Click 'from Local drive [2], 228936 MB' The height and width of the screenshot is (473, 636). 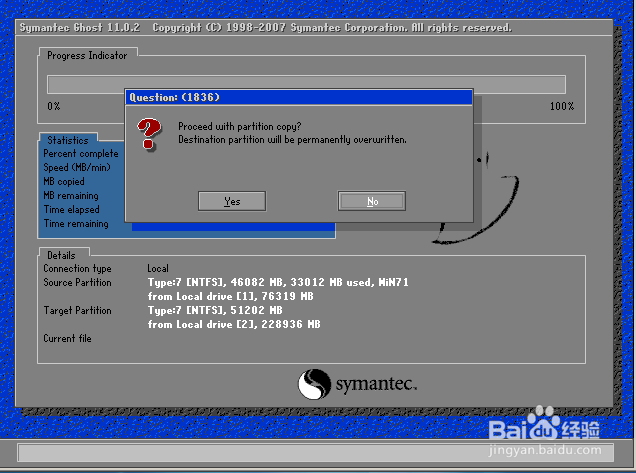click(234, 324)
